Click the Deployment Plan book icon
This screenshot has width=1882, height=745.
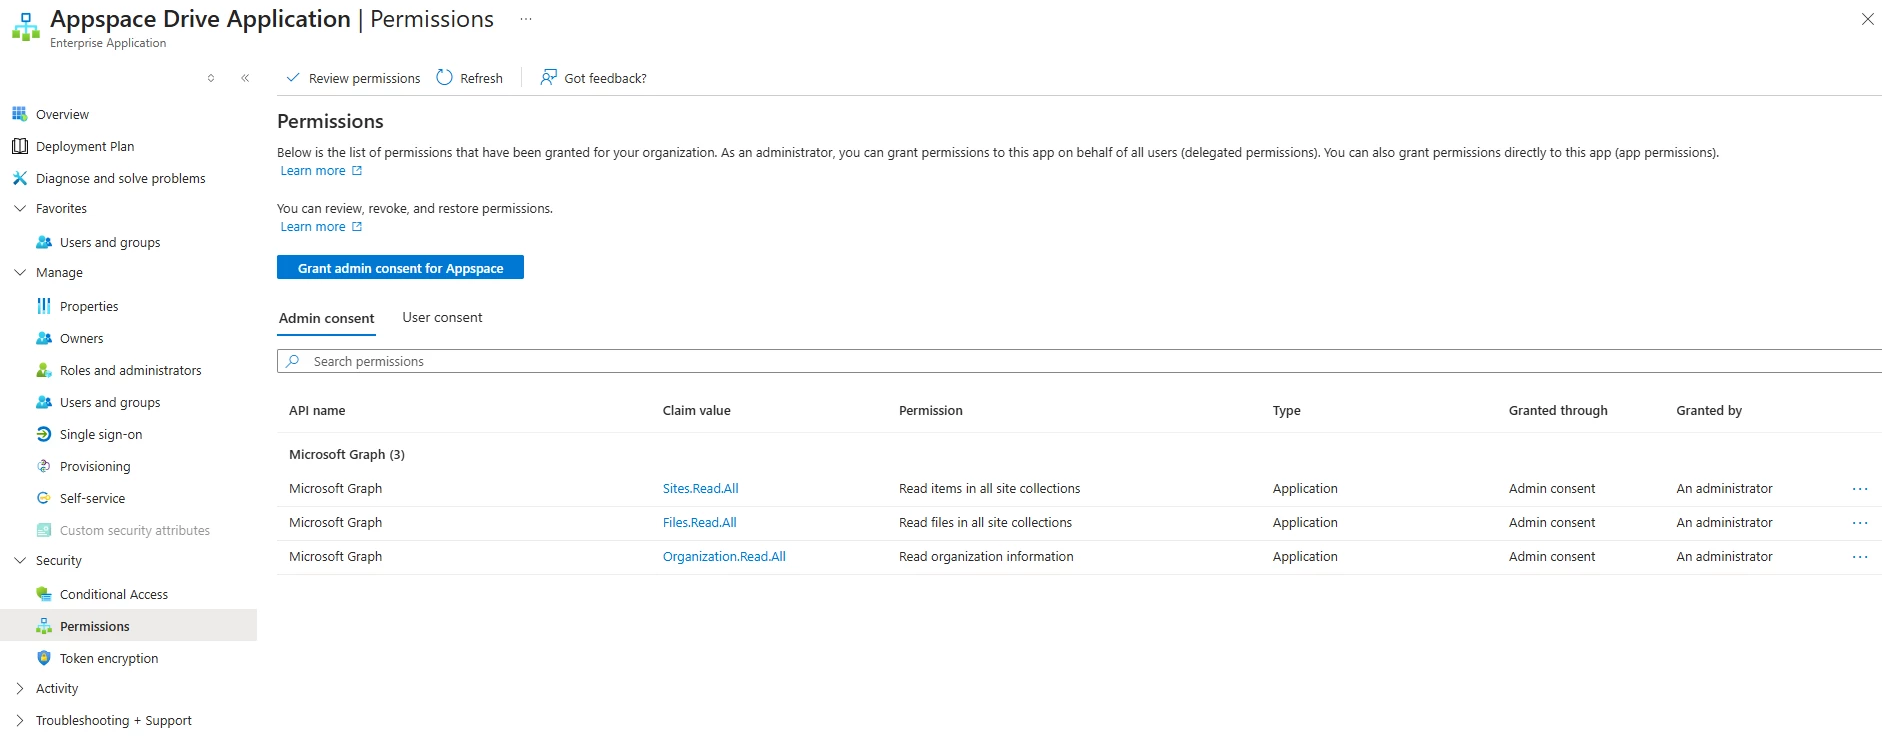tap(19, 146)
